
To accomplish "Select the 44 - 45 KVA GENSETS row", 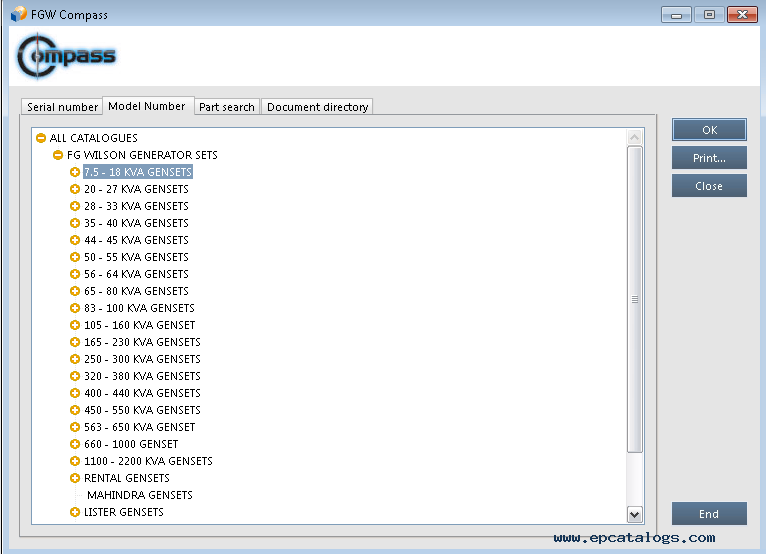I will [x=136, y=240].
